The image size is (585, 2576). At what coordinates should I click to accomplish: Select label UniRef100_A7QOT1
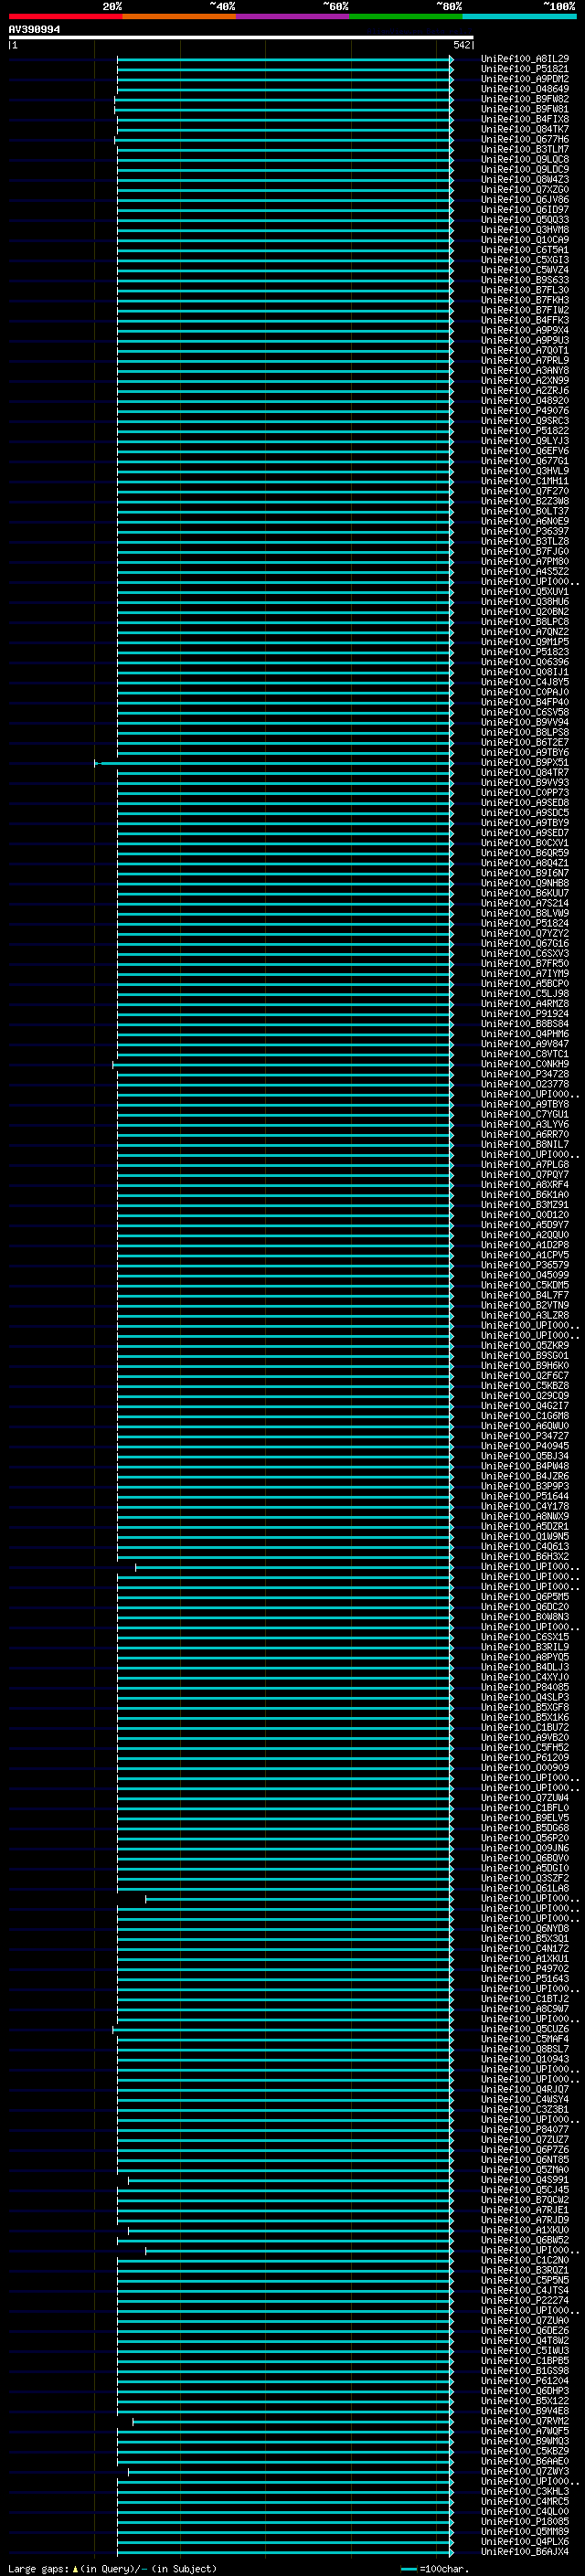point(525,351)
